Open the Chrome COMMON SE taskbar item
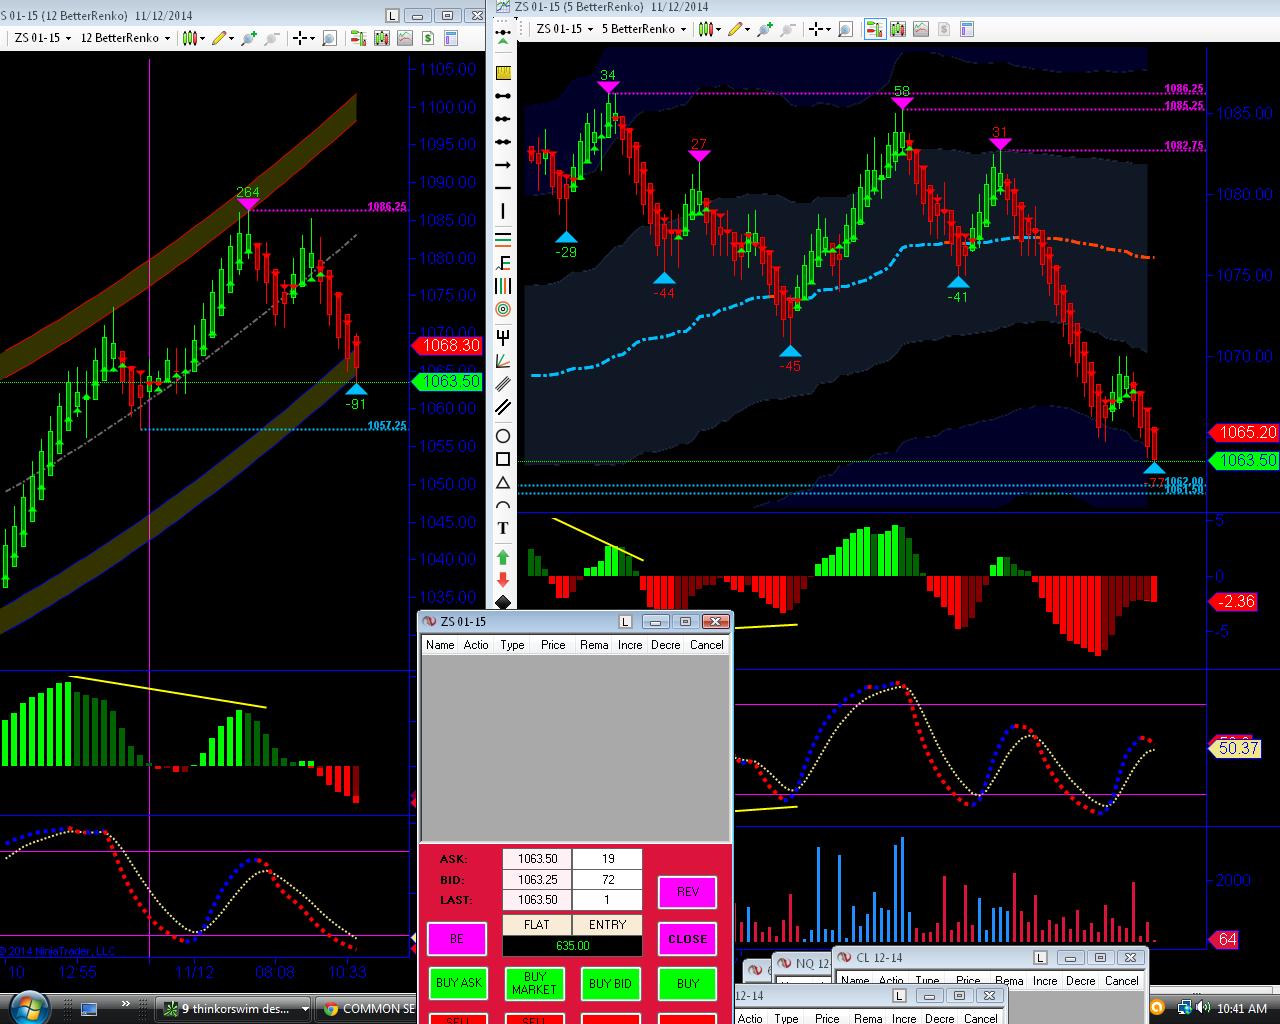This screenshot has width=1280, height=1024. pyautogui.click(x=366, y=1008)
